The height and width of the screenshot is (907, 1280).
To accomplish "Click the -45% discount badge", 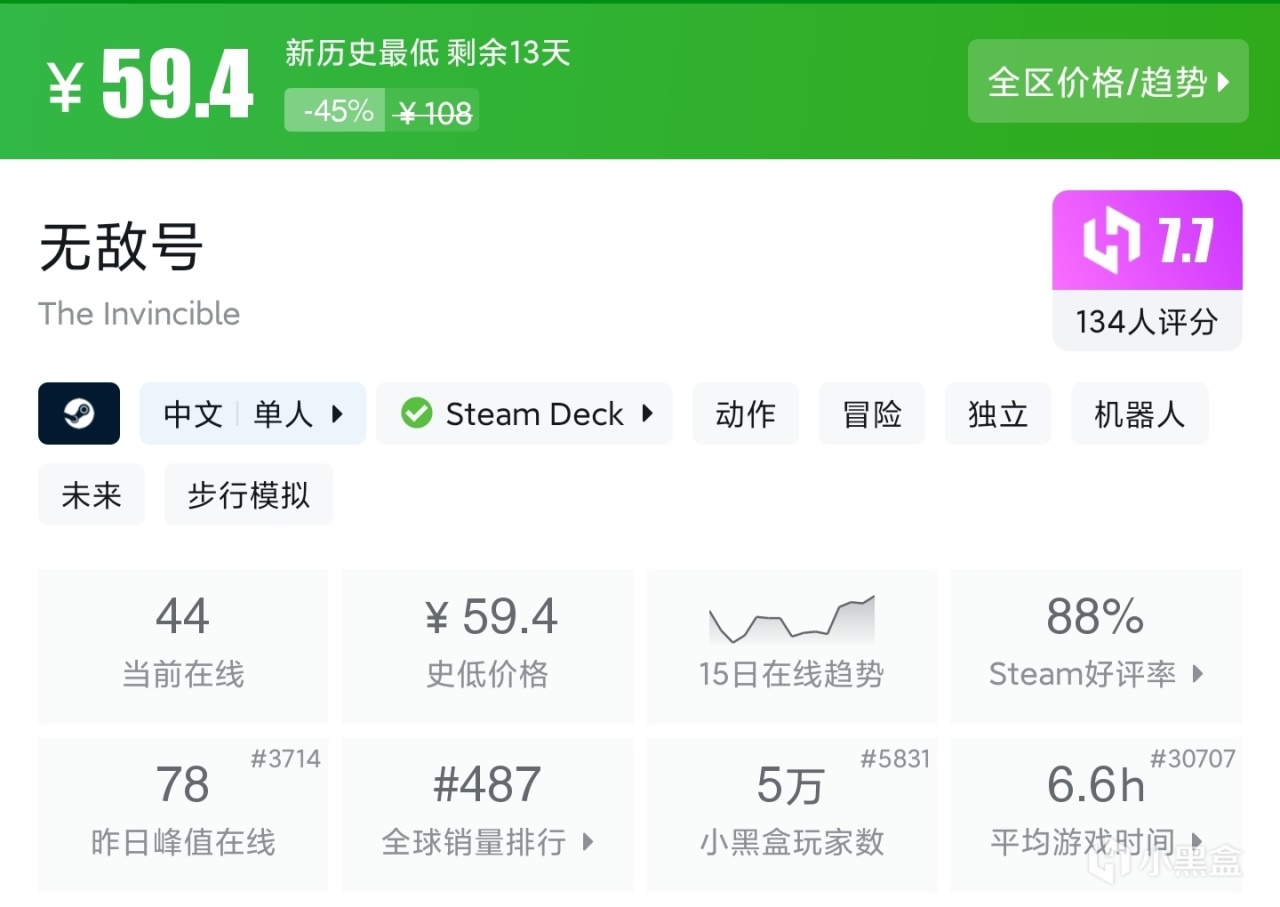I will 336,111.
